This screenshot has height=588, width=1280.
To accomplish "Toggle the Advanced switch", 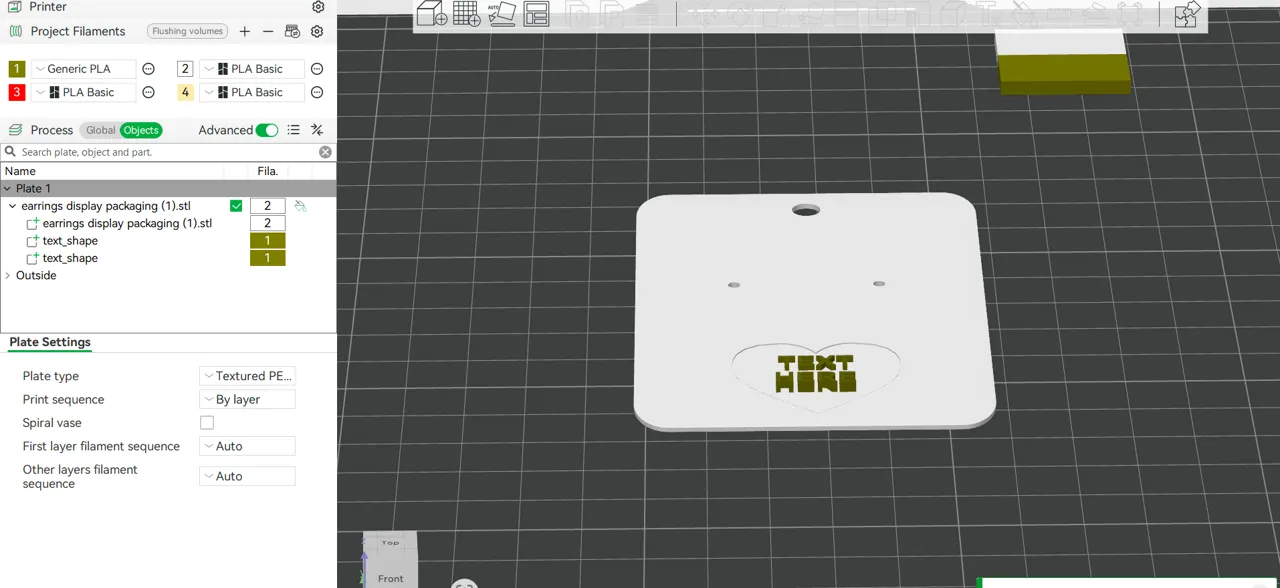I will click(x=267, y=130).
